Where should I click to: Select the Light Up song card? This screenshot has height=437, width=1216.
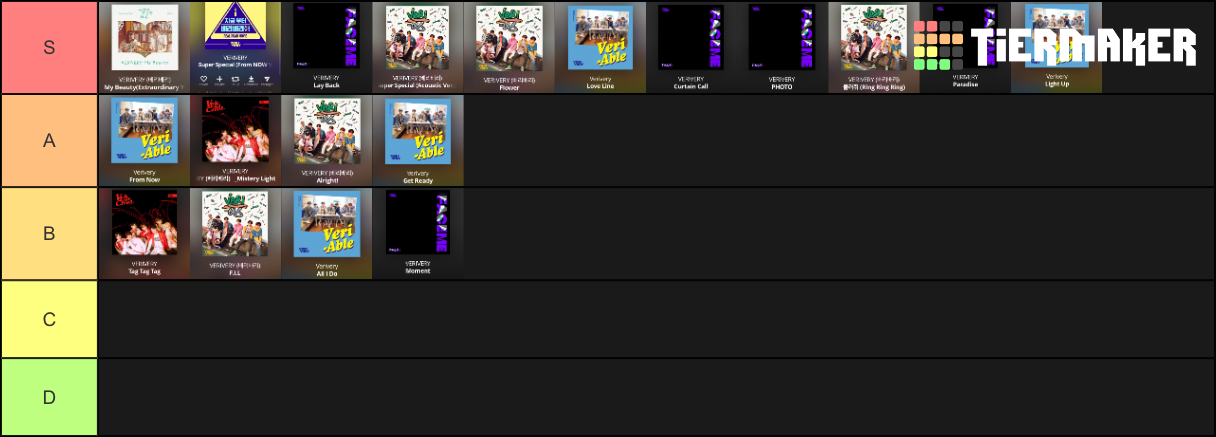[1056, 48]
